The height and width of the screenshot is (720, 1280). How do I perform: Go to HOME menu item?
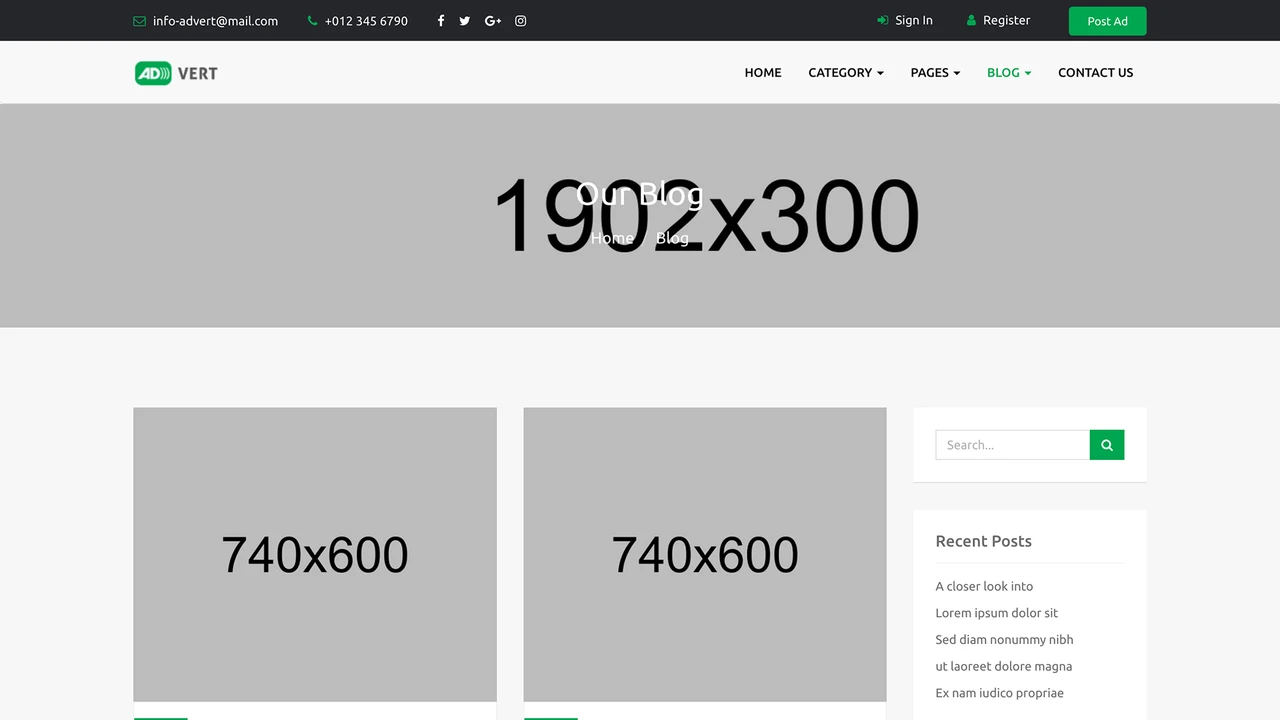point(763,73)
